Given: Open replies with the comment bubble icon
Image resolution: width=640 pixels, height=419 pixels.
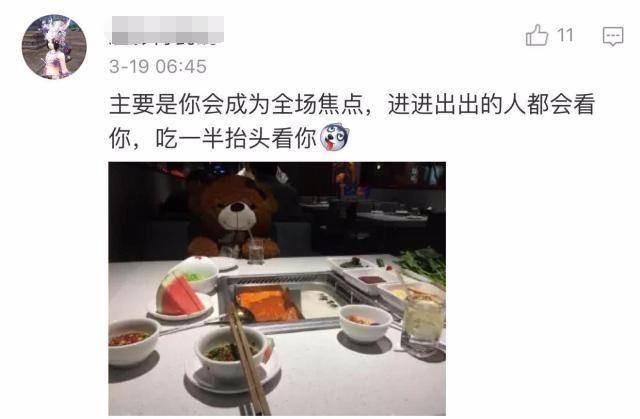Looking at the screenshot, I should (x=613, y=36).
